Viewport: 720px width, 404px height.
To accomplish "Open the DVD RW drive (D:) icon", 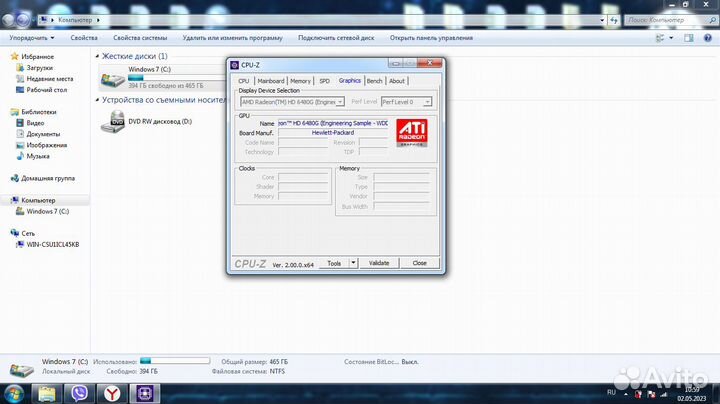I will [x=113, y=122].
